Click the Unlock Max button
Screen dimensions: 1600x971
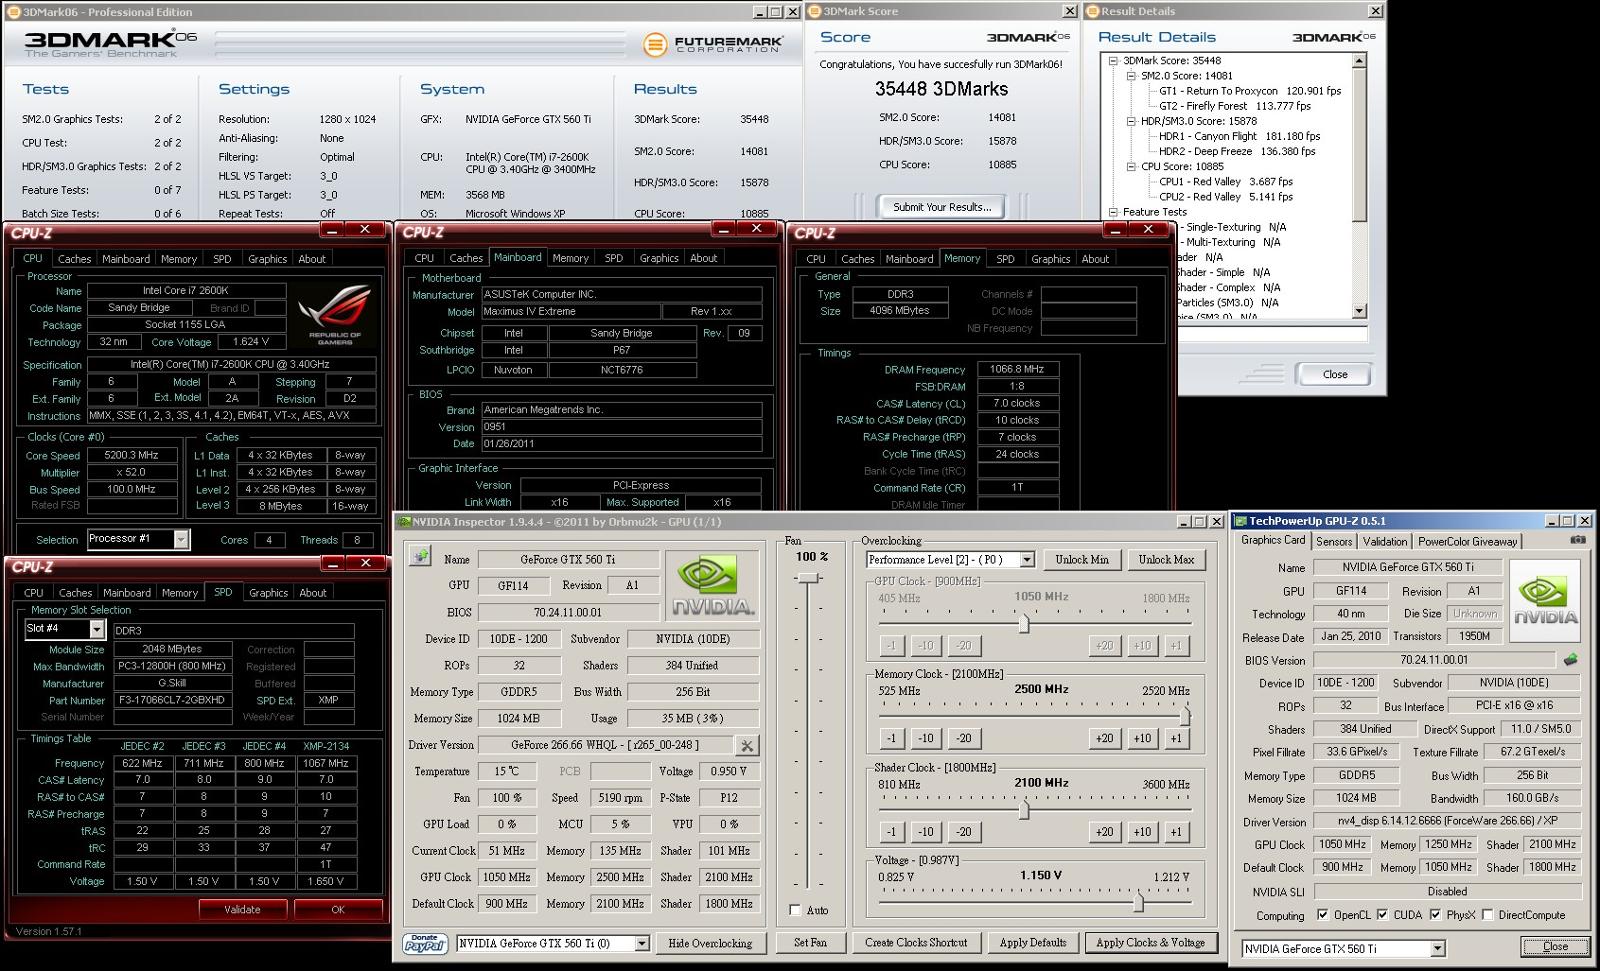[x=1166, y=560]
